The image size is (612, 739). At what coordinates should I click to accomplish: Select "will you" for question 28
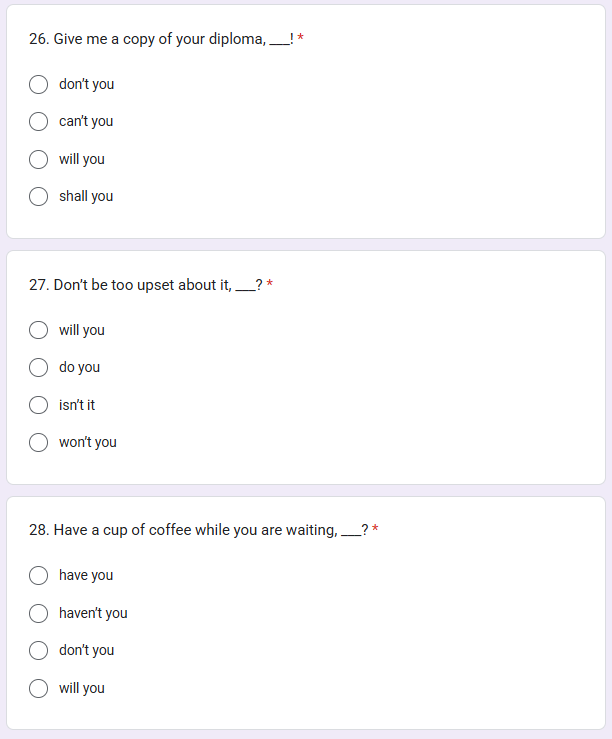click(x=38, y=688)
